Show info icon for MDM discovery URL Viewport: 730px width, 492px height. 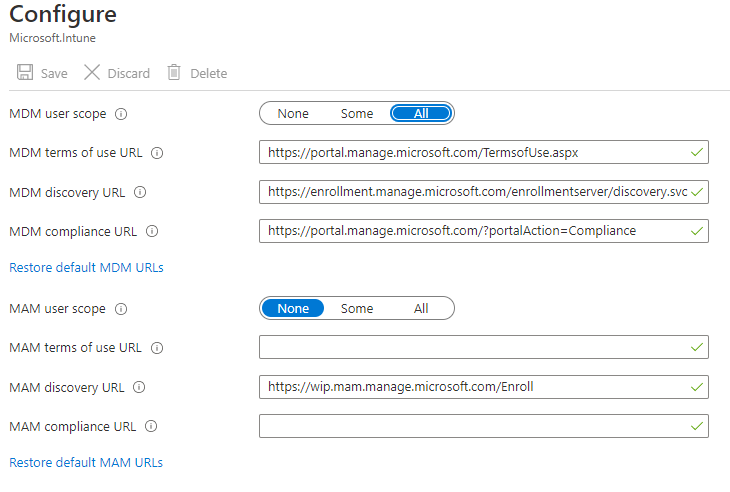(x=140, y=192)
